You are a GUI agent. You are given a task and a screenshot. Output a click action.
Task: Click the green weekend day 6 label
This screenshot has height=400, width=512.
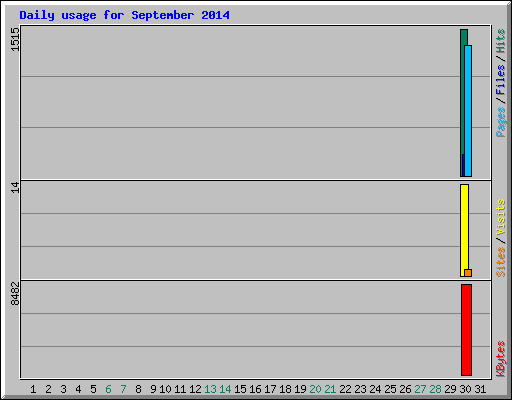(108, 389)
